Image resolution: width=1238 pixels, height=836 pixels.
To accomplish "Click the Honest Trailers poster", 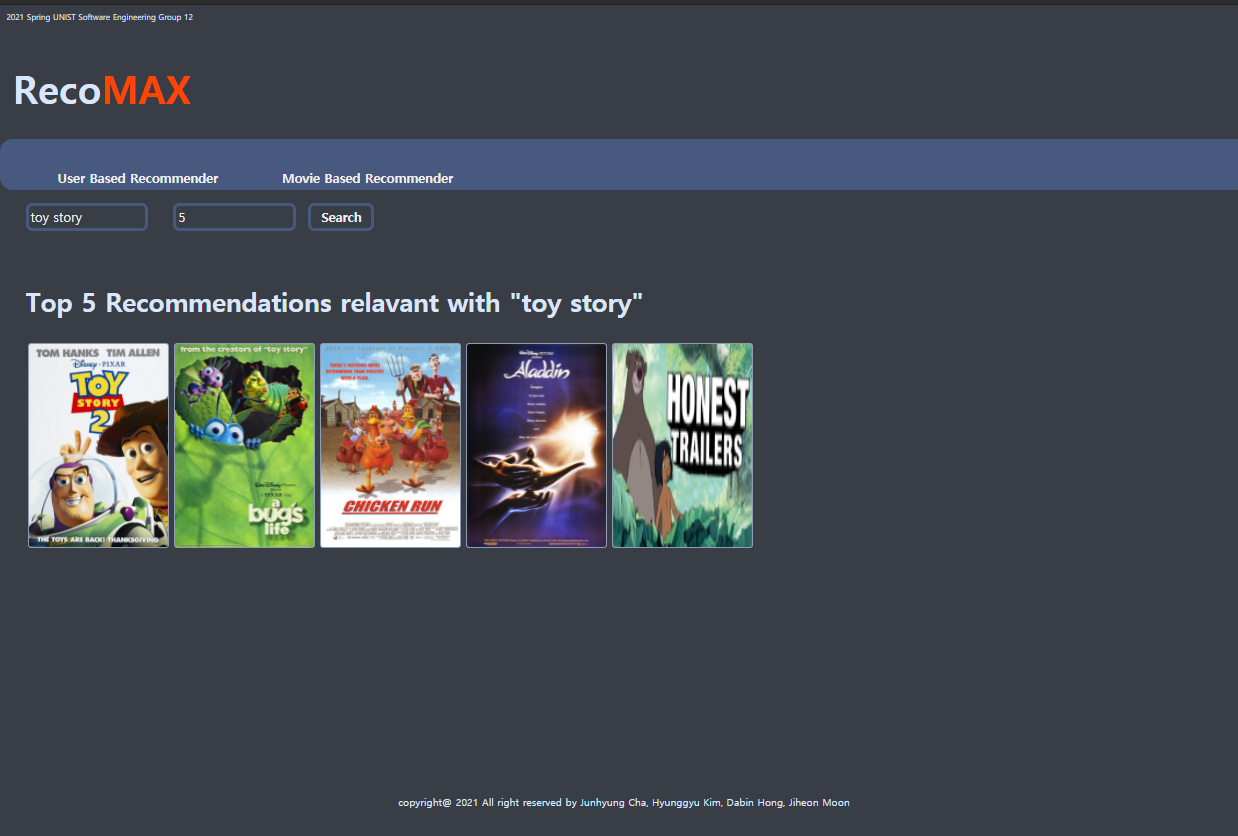I will [682, 445].
